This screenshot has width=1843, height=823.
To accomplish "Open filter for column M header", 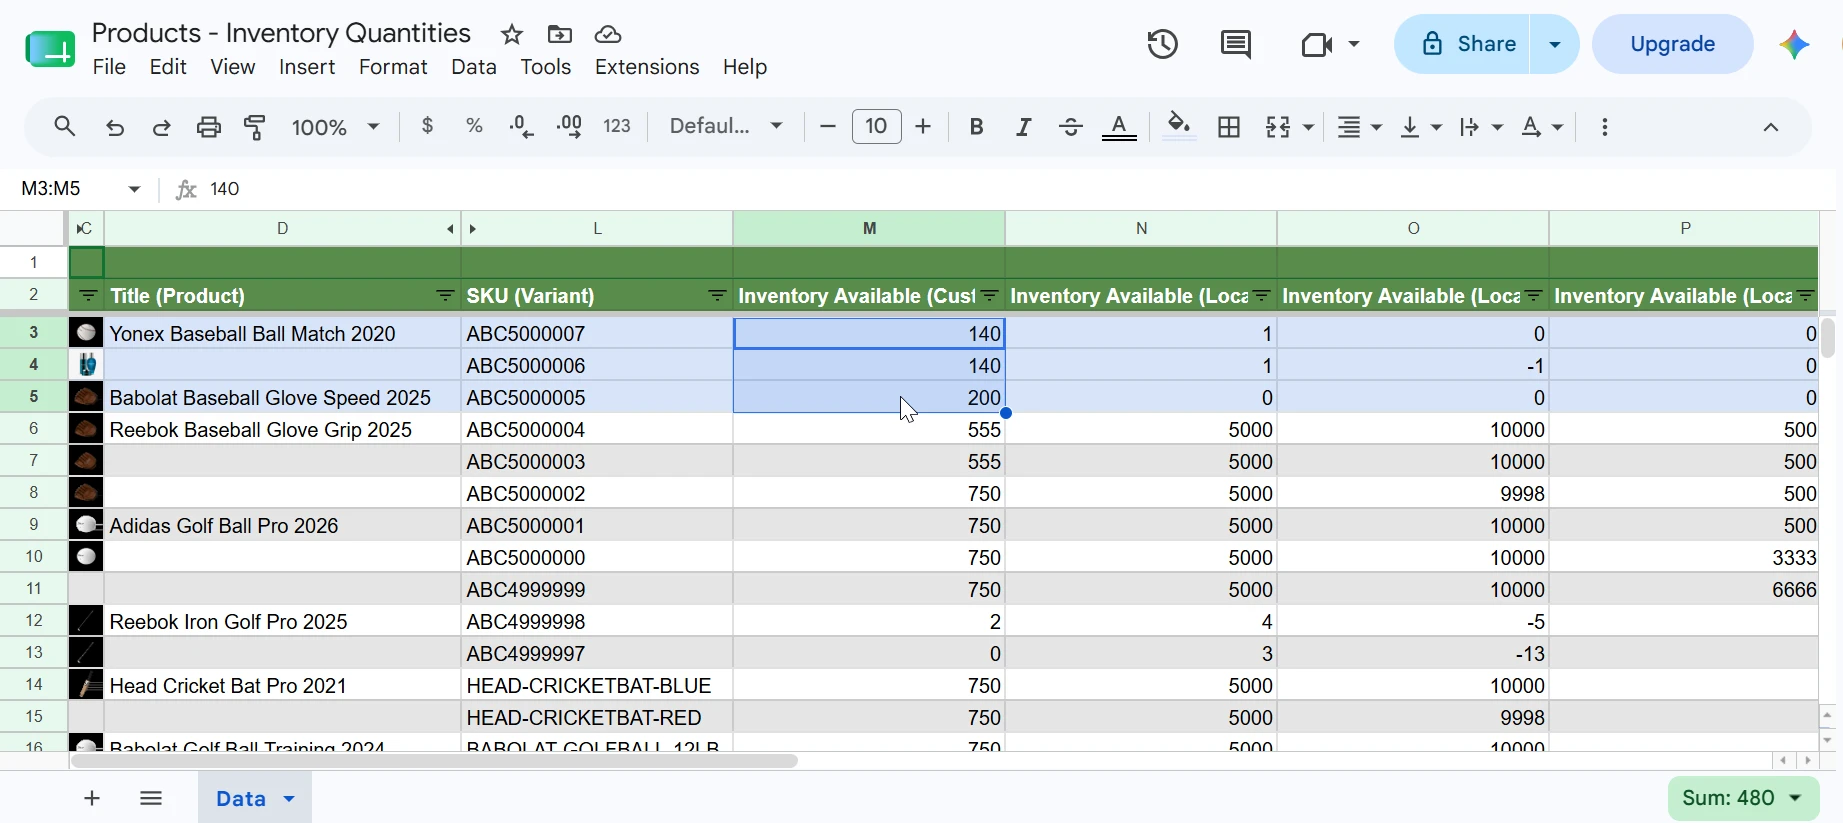I will pos(989,296).
